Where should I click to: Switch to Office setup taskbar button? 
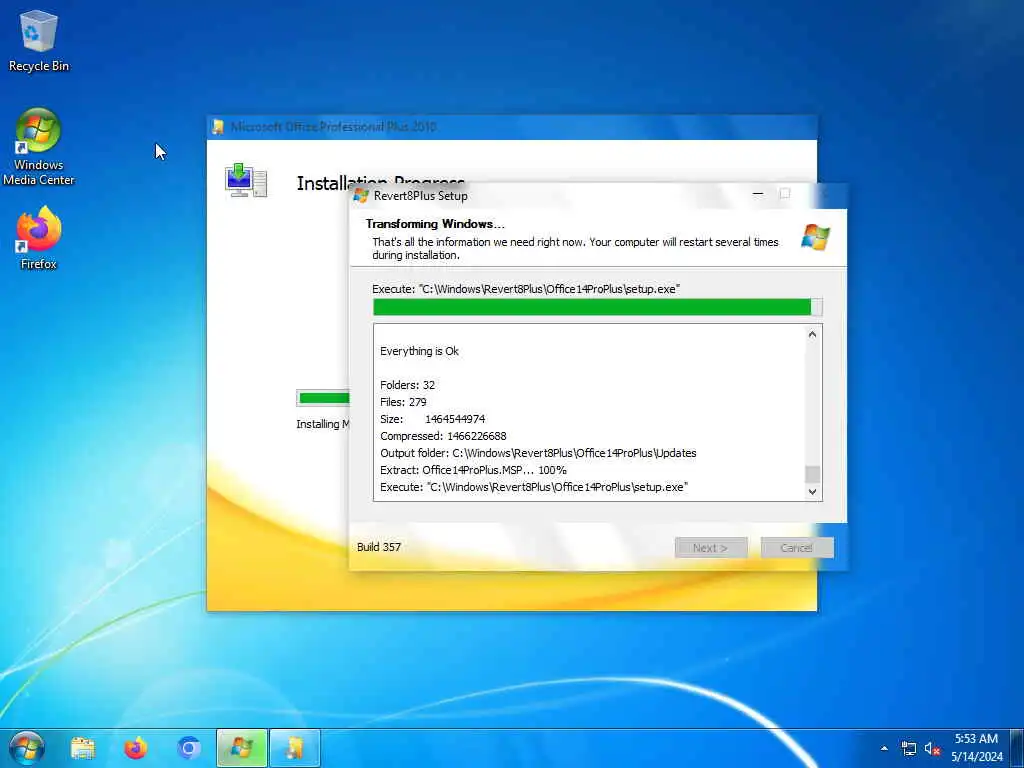(x=295, y=748)
